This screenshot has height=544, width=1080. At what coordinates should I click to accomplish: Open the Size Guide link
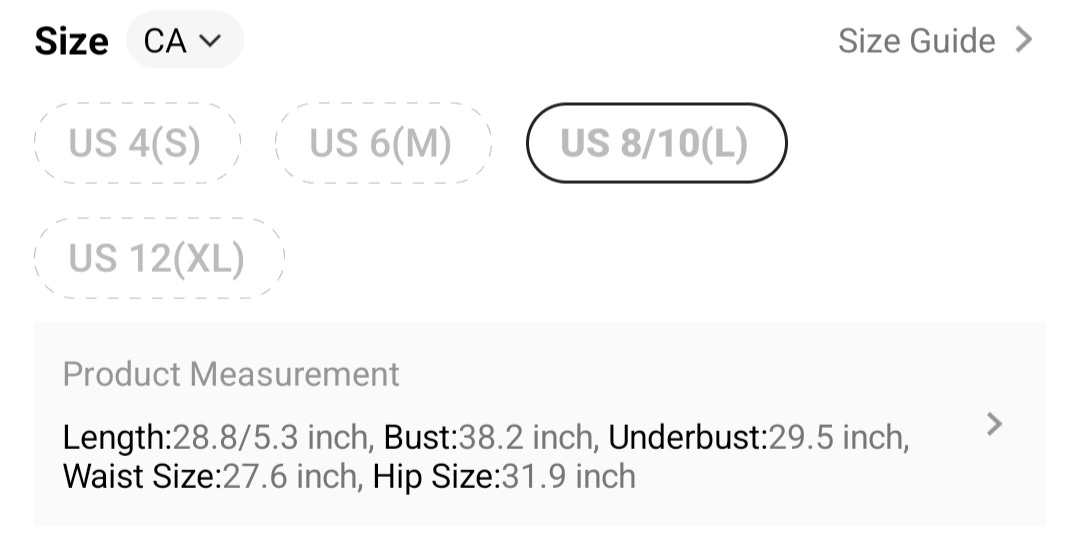tap(916, 41)
